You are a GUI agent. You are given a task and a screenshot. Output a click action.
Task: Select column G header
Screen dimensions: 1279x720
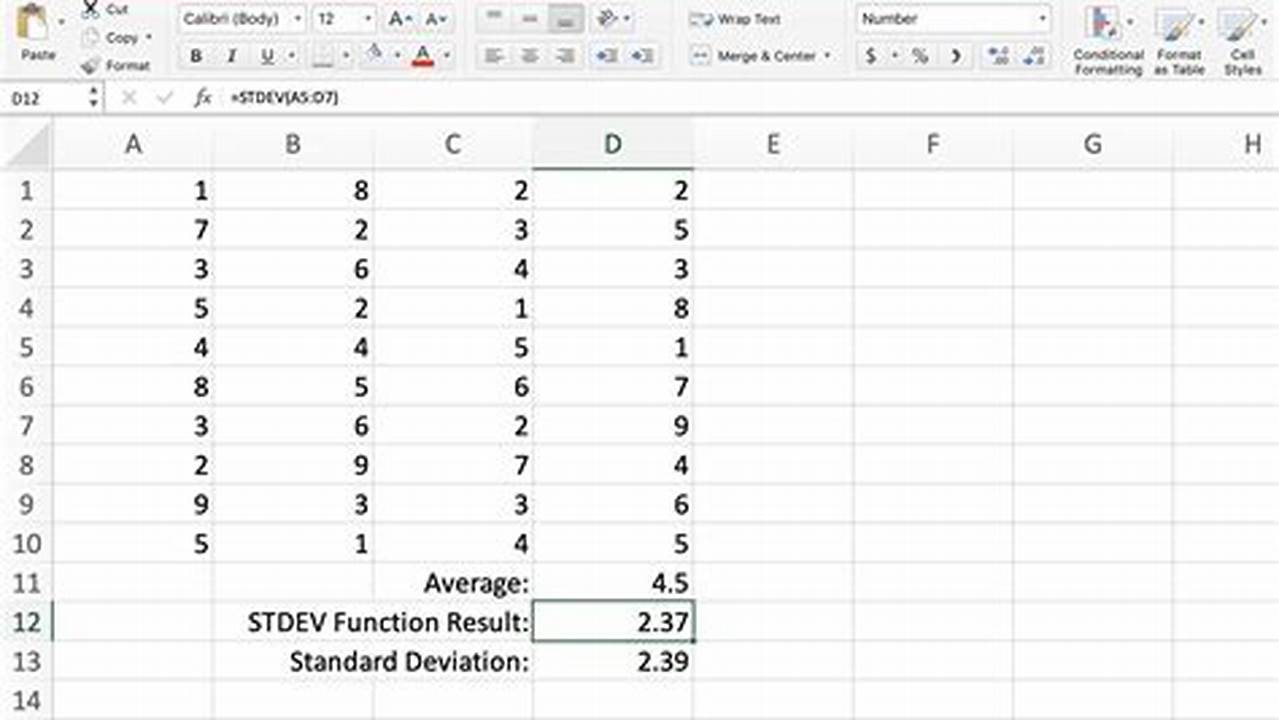pyautogui.click(x=1093, y=145)
